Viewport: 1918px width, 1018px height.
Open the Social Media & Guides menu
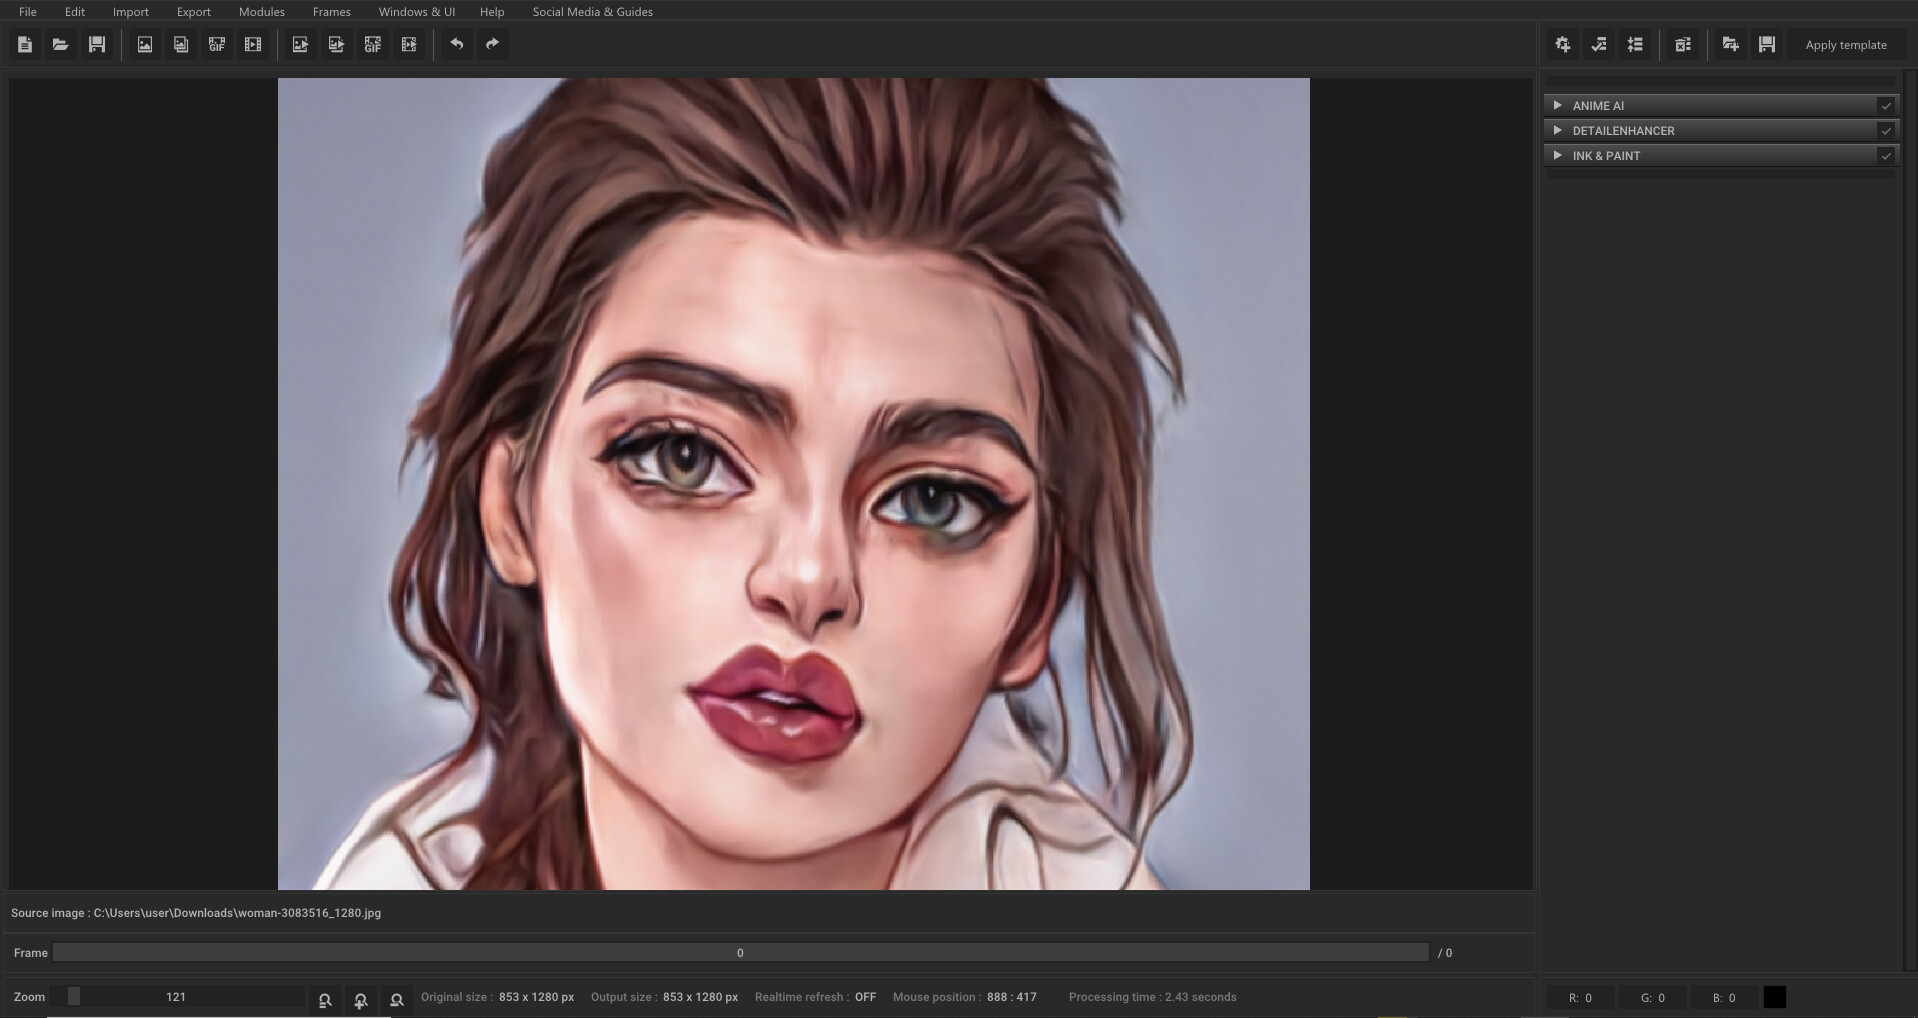593,11
